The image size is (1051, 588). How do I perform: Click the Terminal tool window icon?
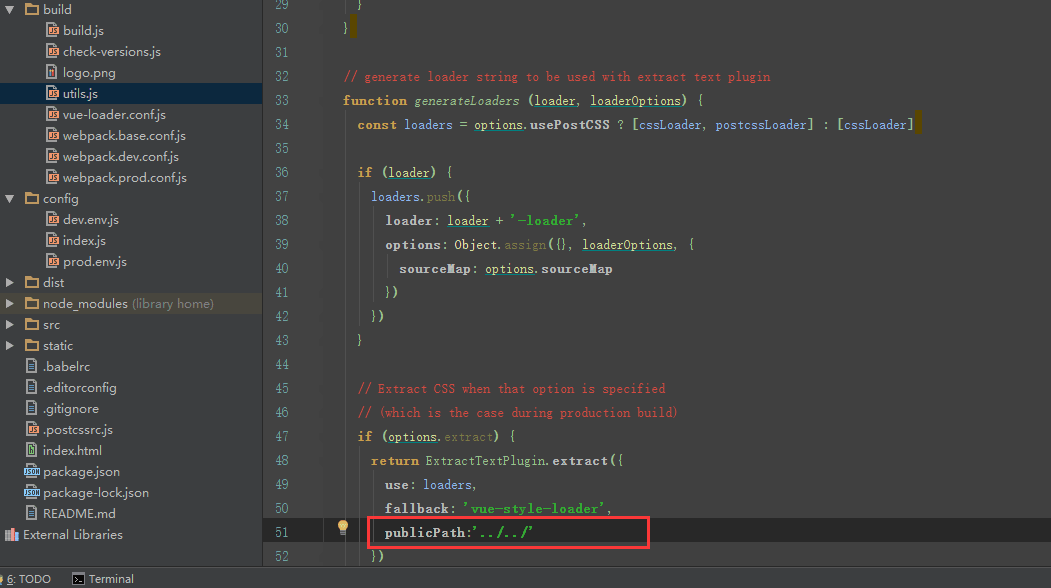78,579
